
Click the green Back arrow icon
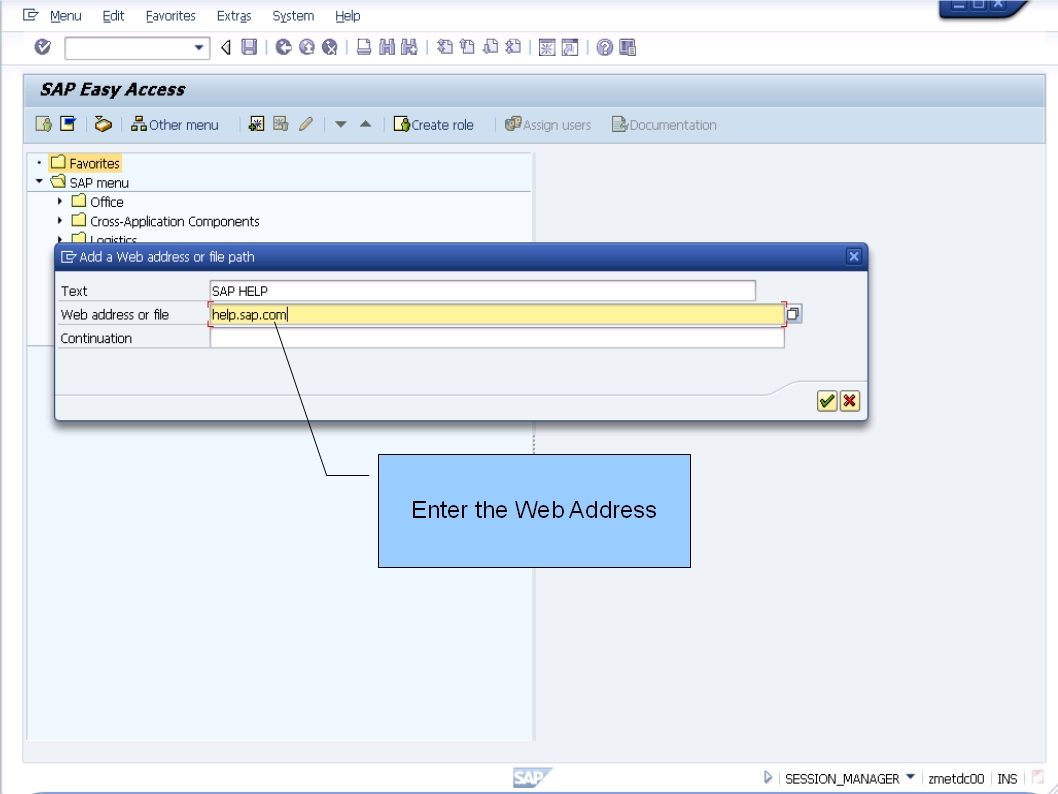(284, 47)
